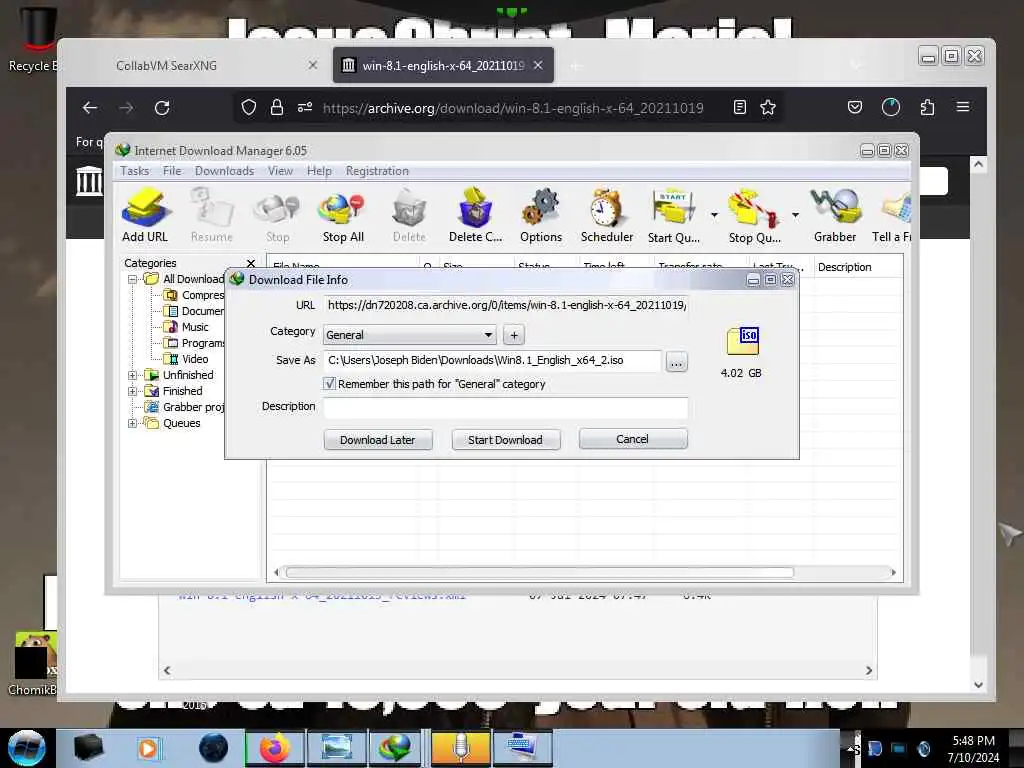
Task: Open the Registration menu
Action: coord(377,171)
